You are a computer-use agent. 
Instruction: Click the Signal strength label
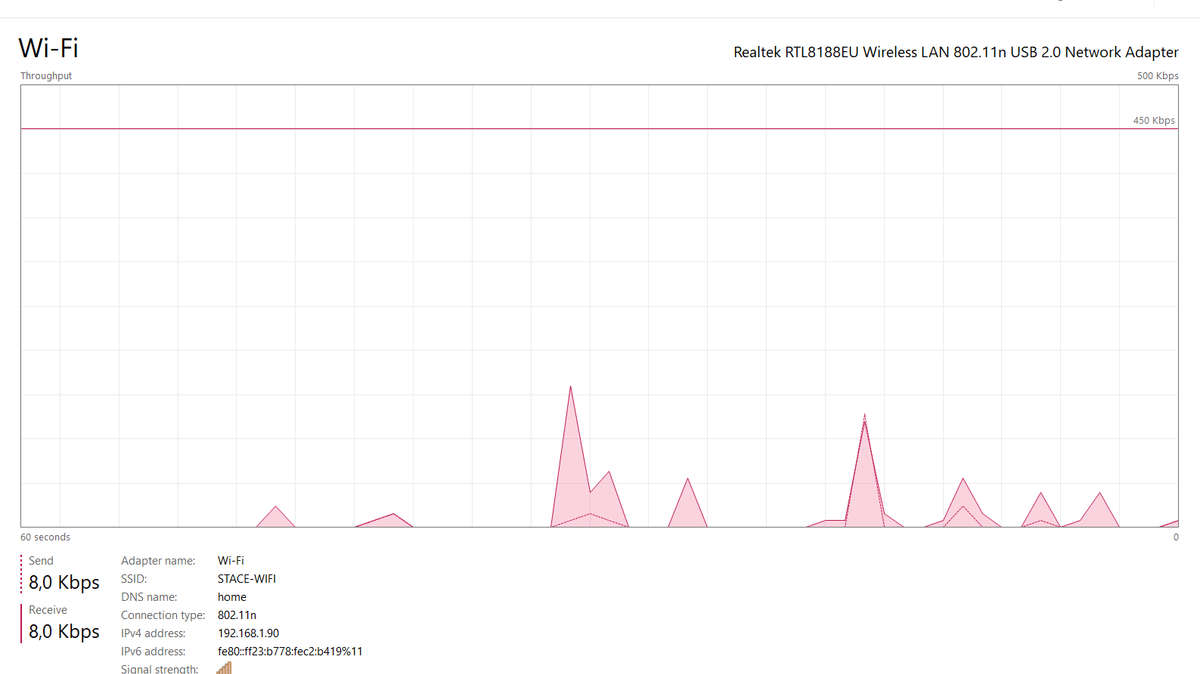pyautogui.click(x=159, y=668)
